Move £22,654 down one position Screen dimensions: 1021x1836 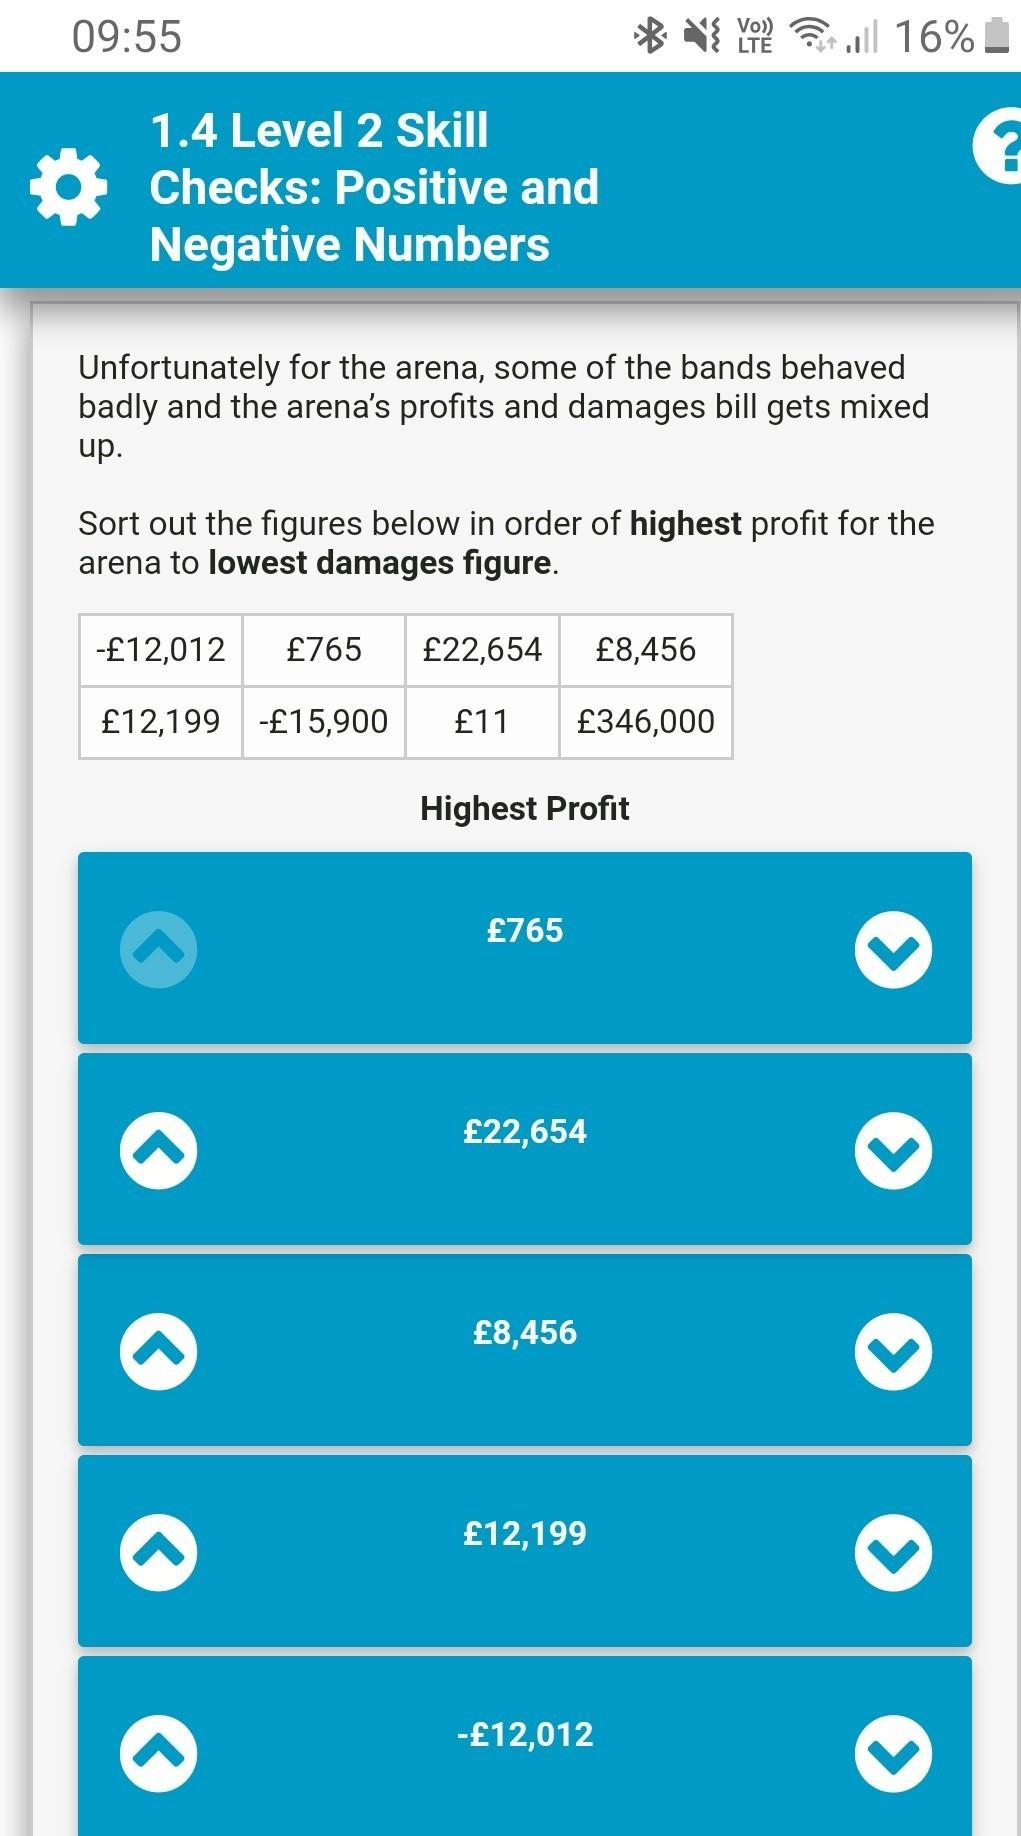(x=893, y=1151)
